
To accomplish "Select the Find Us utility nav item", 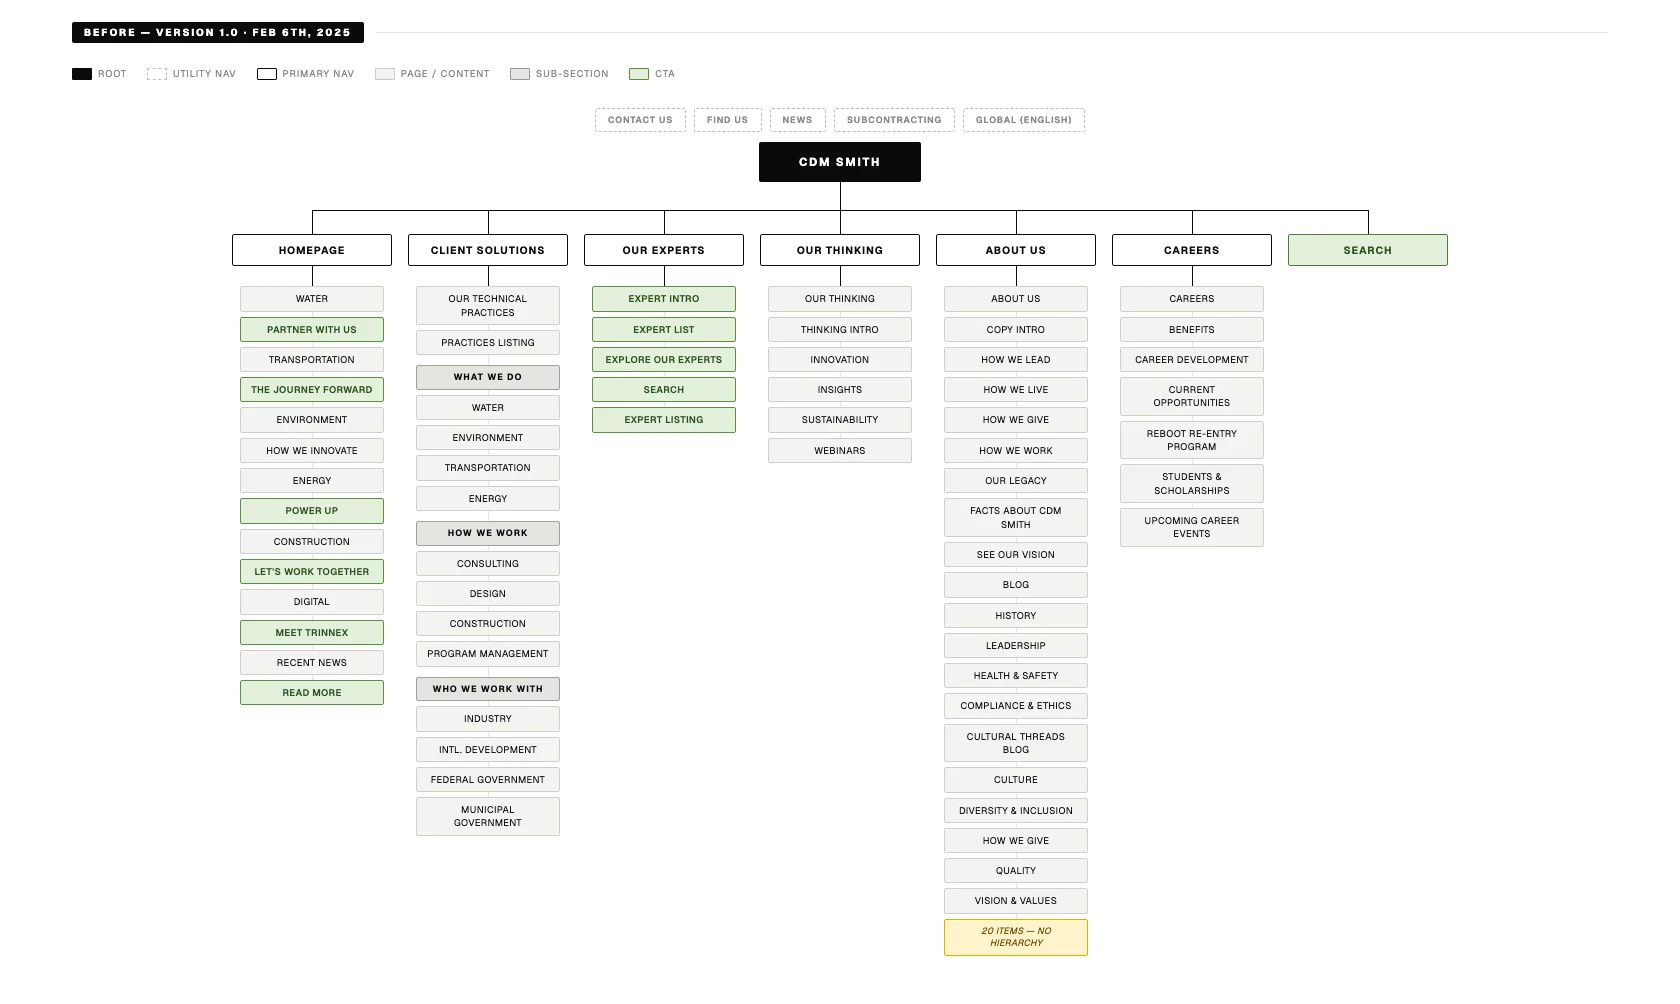I will 727,120.
